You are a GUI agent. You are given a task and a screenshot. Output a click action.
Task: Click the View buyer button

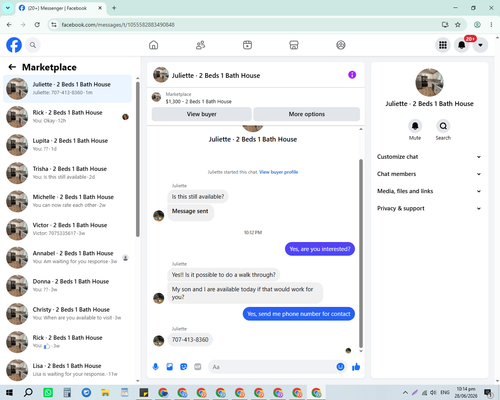(x=202, y=114)
